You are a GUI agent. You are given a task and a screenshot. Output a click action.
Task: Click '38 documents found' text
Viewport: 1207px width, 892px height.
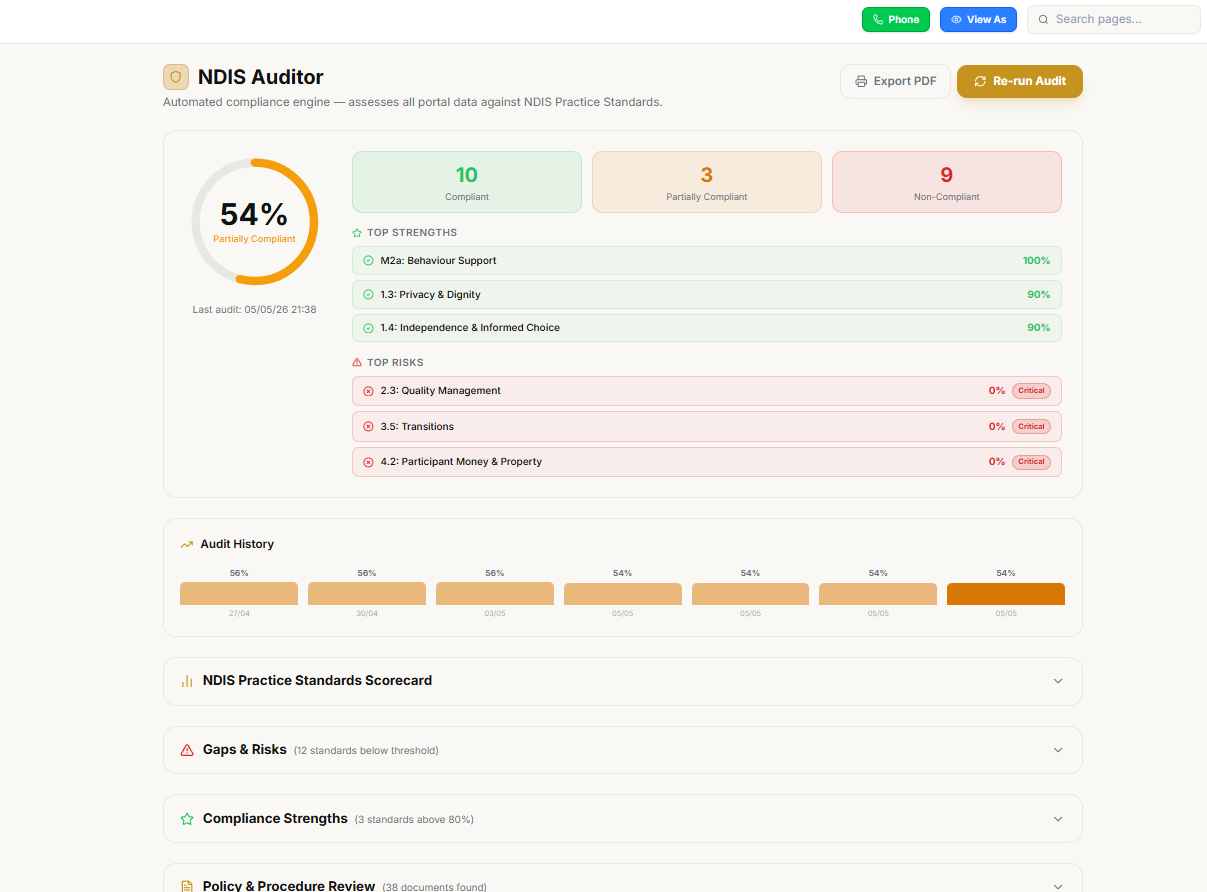coord(434,887)
